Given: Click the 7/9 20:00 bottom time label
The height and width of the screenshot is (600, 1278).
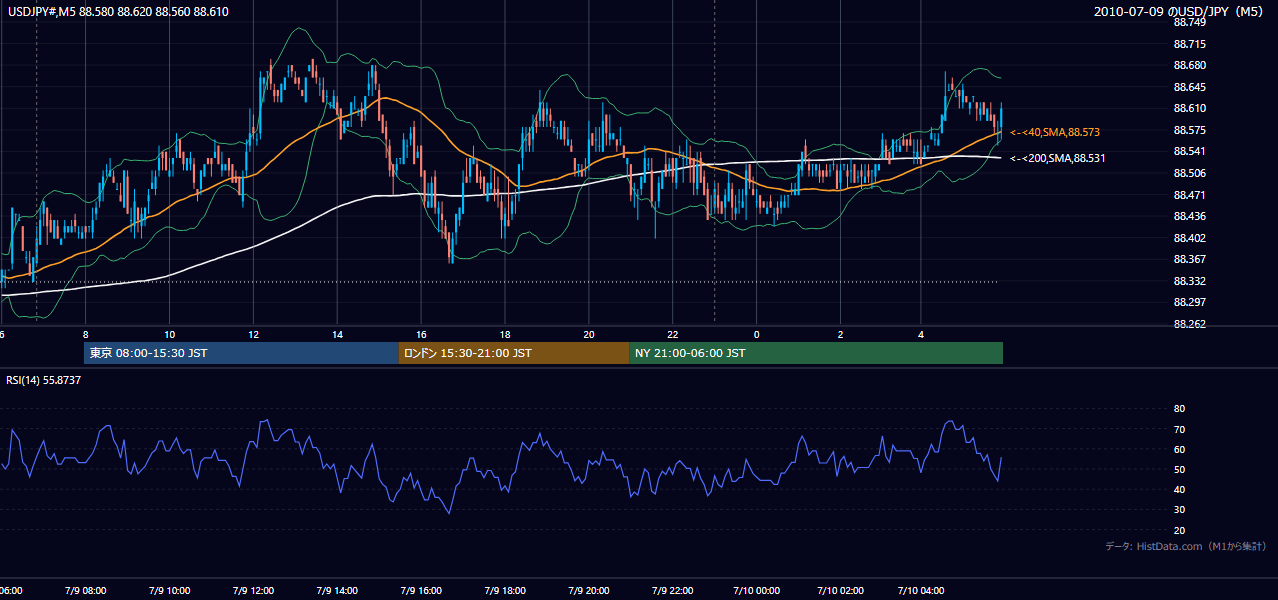Looking at the screenshot, I should (x=588, y=591).
